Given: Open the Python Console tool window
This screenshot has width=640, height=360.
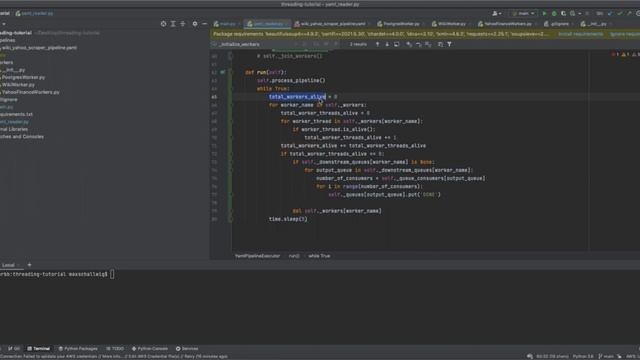Looking at the screenshot, I should pos(150,349).
